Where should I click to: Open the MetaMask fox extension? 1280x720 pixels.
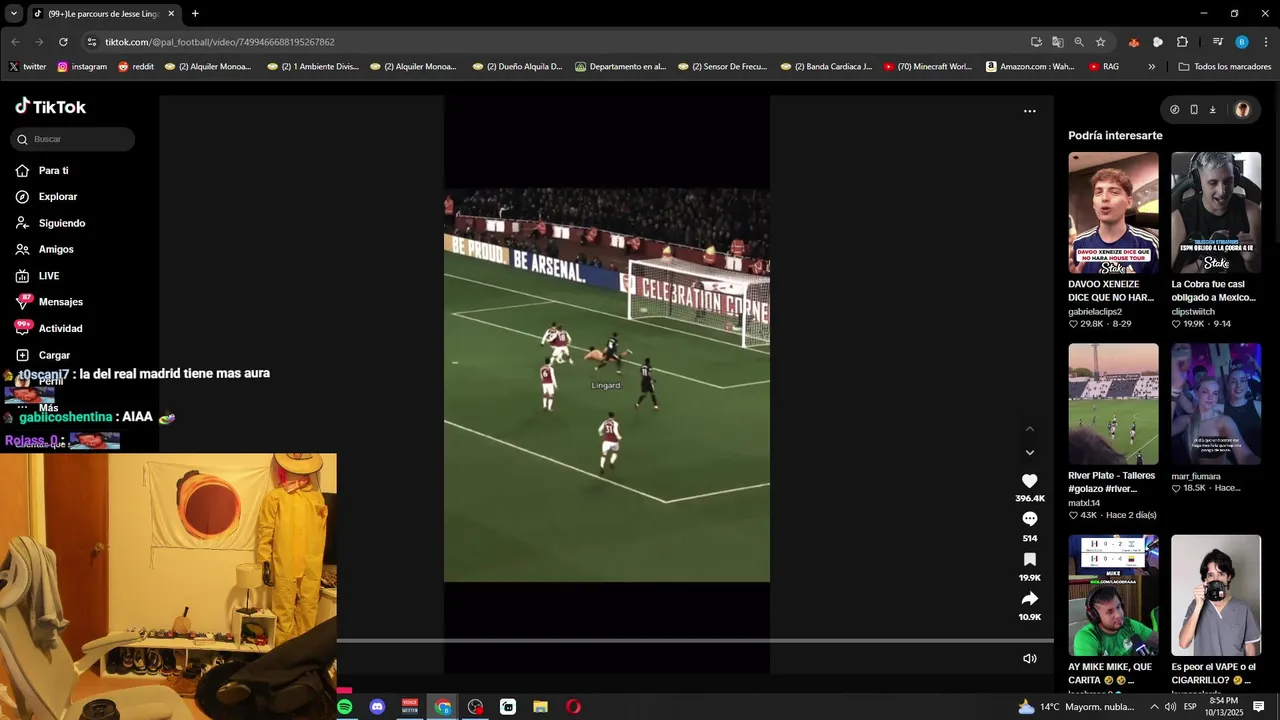click(1133, 42)
